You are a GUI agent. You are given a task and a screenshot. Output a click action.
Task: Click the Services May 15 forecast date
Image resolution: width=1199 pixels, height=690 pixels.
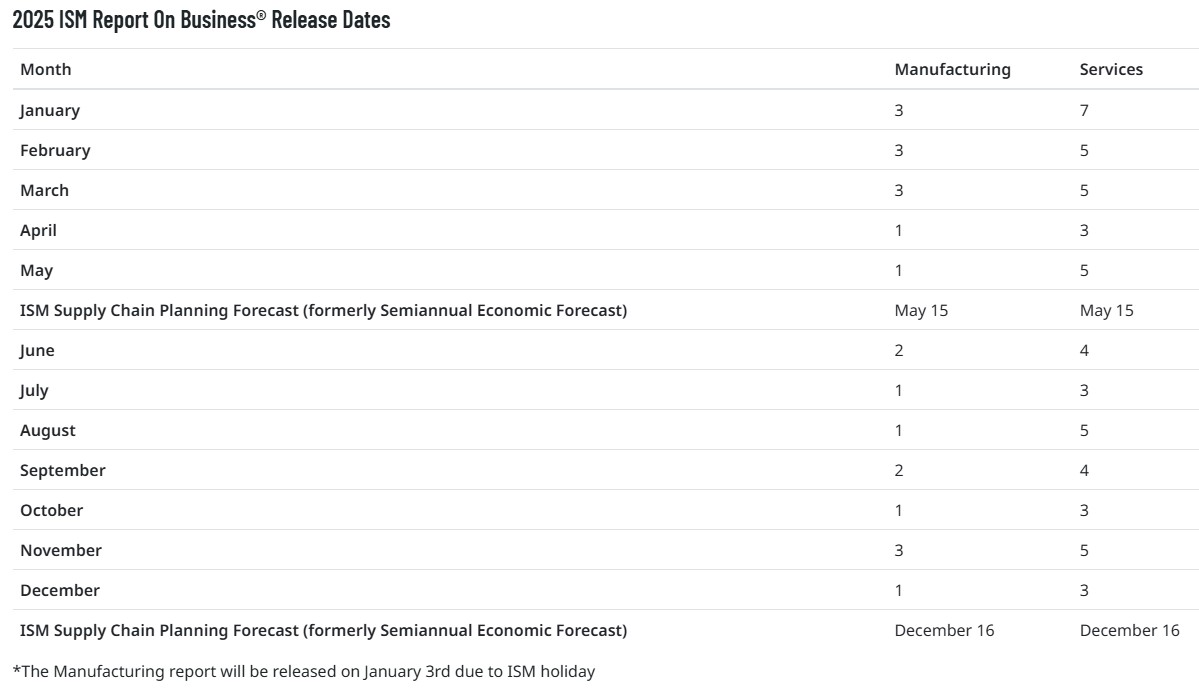pyautogui.click(x=1106, y=310)
